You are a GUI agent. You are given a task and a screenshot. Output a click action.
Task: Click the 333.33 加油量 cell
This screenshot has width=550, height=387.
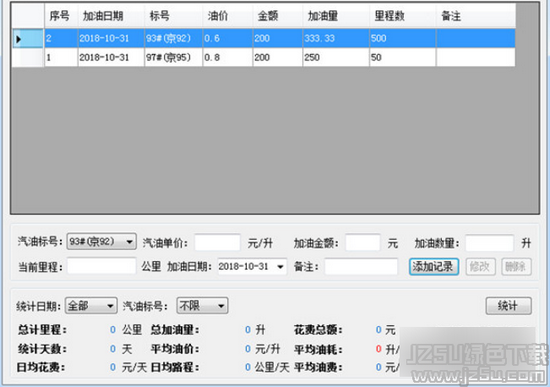click(x=336, y=38)
